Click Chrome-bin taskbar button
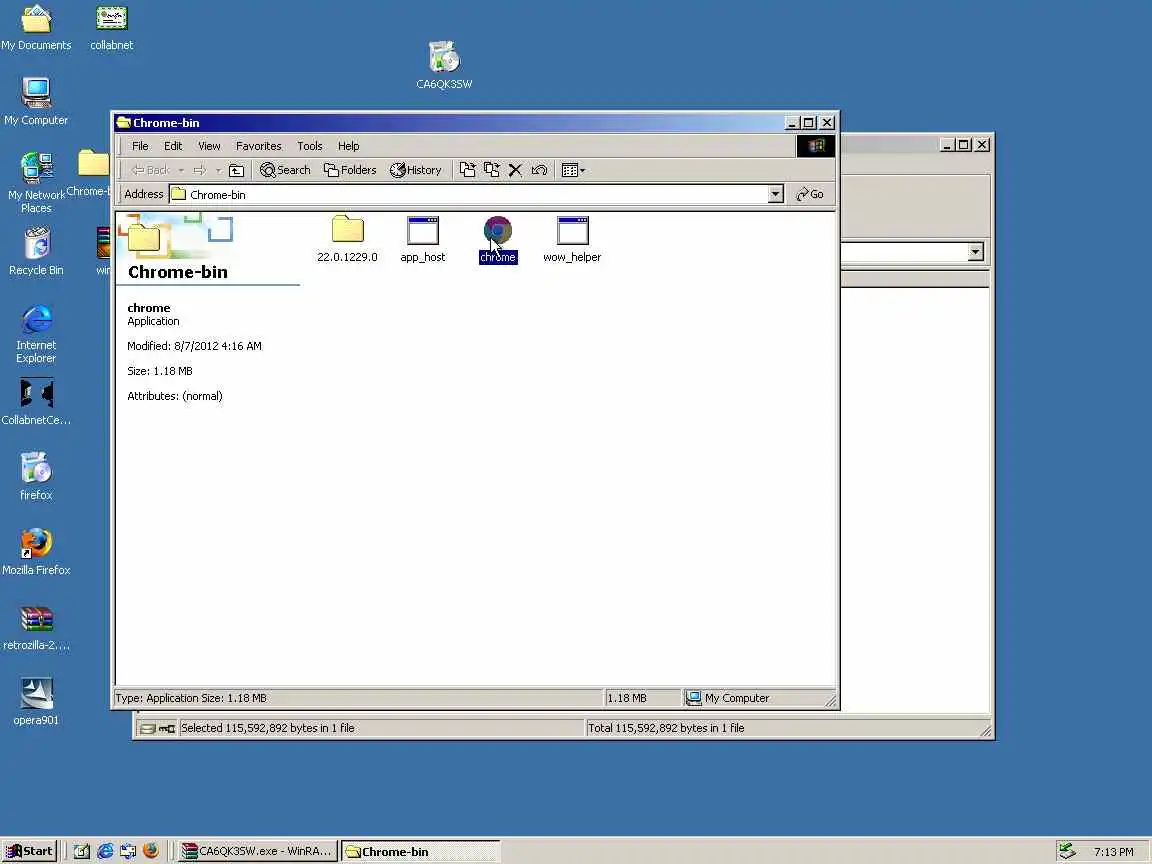The height and width of the screenshot is (864, 1152). [420, 852]
